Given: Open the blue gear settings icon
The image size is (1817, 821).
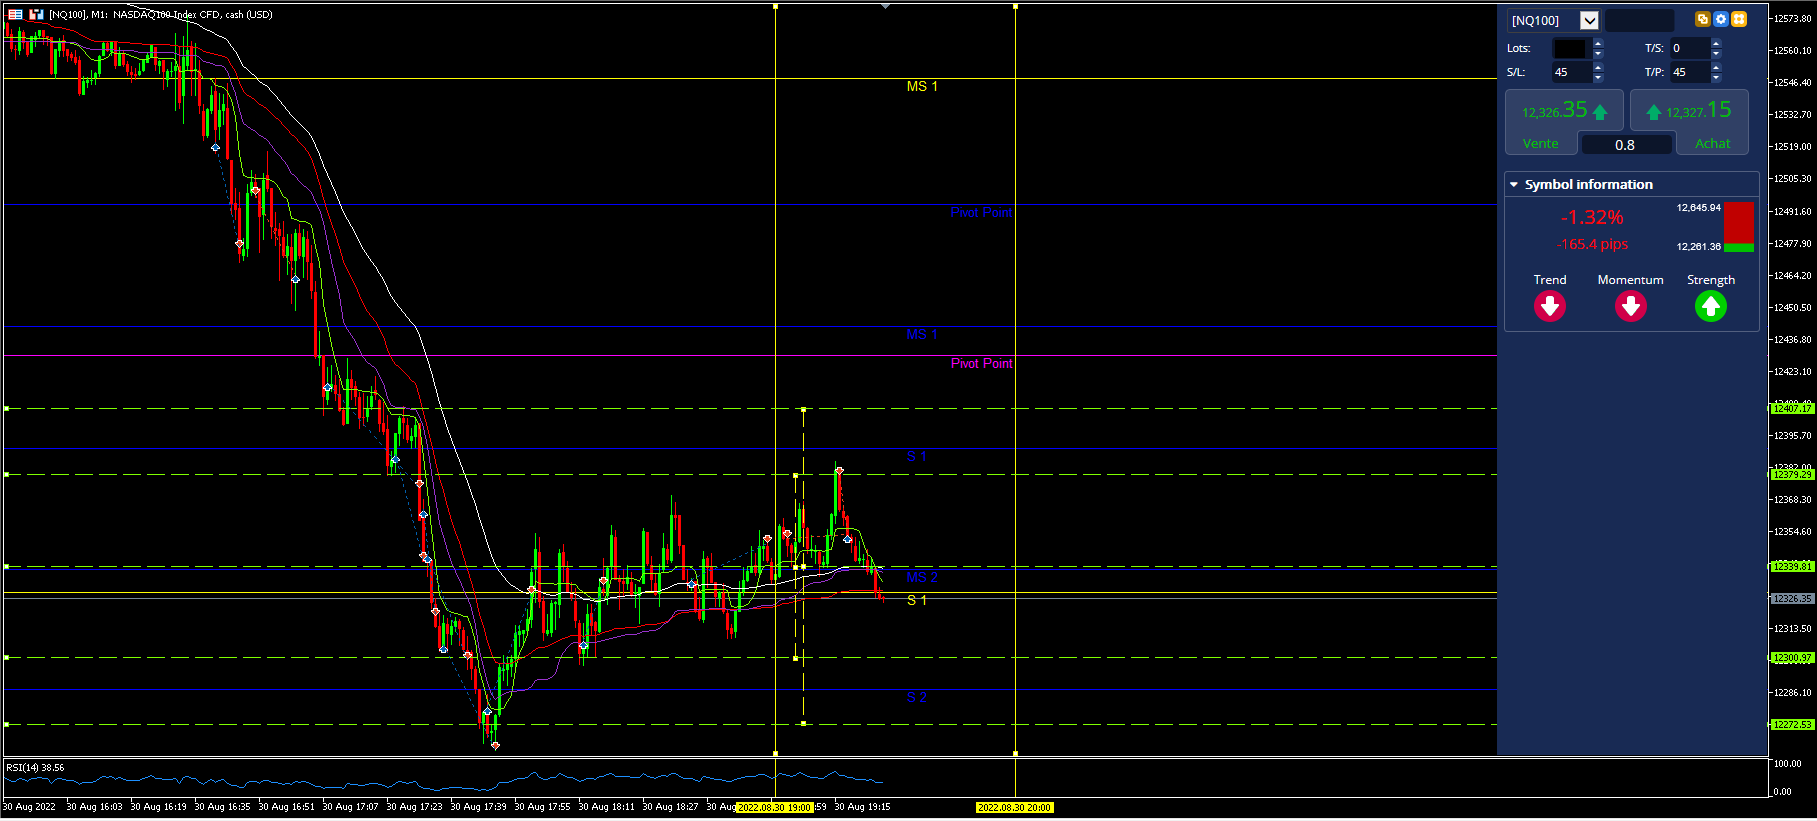Looking at the screenshot, I should 1720,19.
